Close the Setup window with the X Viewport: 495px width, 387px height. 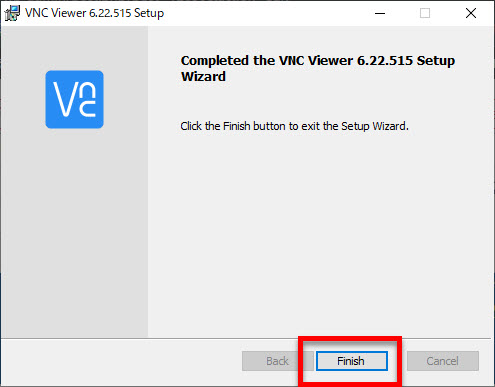coord(471,13)
